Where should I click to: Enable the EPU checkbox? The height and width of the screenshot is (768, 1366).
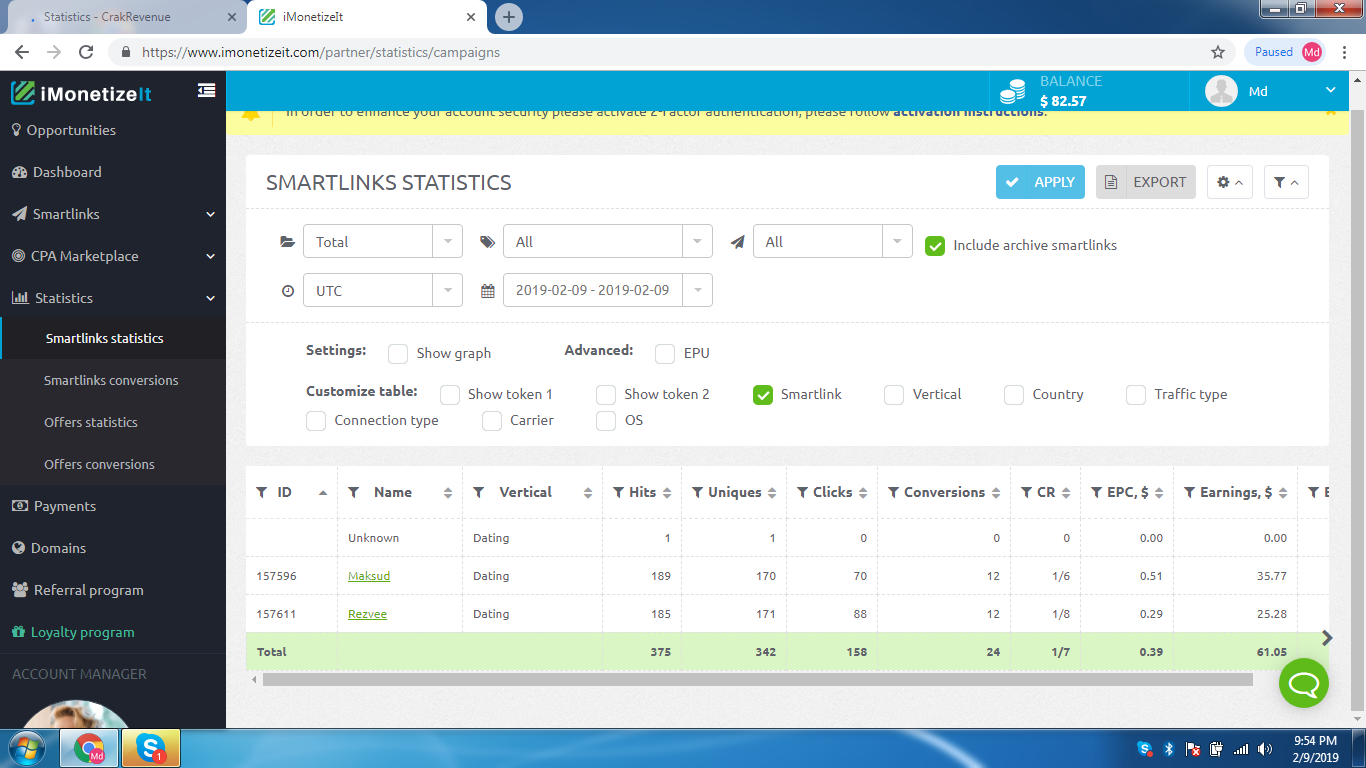[x=665, y=353]
